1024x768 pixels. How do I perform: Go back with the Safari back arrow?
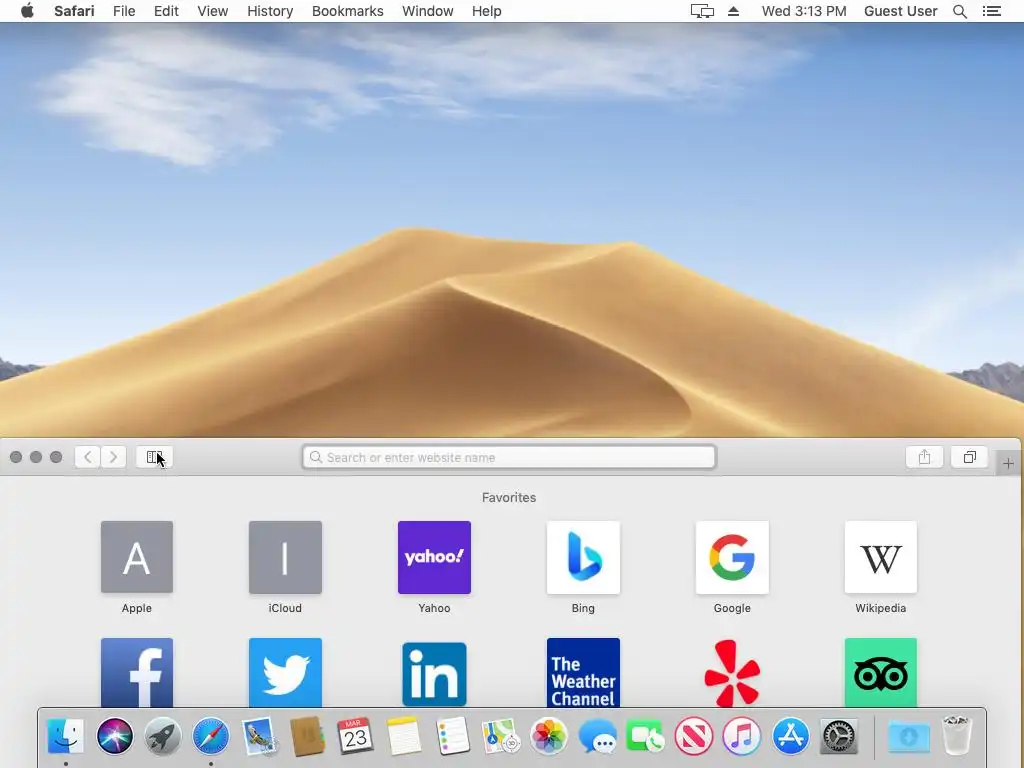[88, 457]
